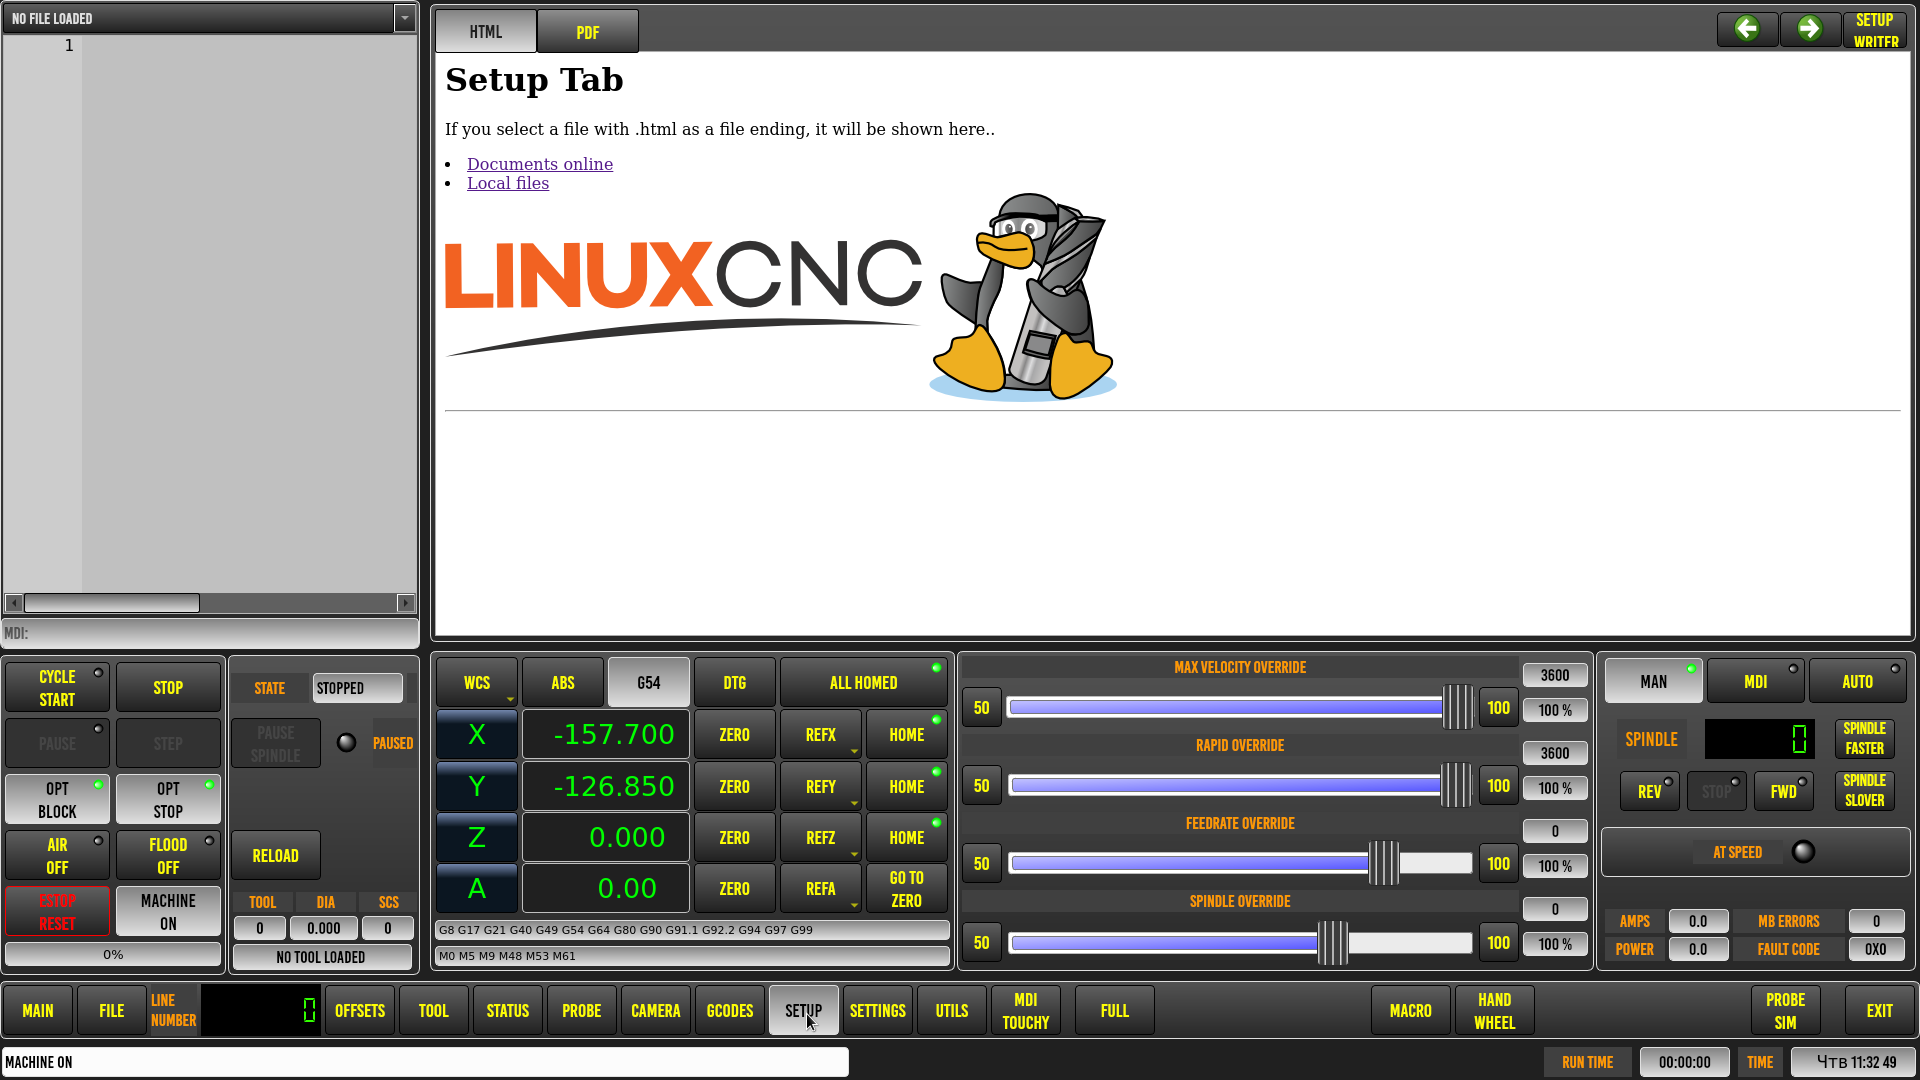Click the A axis label button
The image size is (1920, 1080).
click(x=477, y=888)
